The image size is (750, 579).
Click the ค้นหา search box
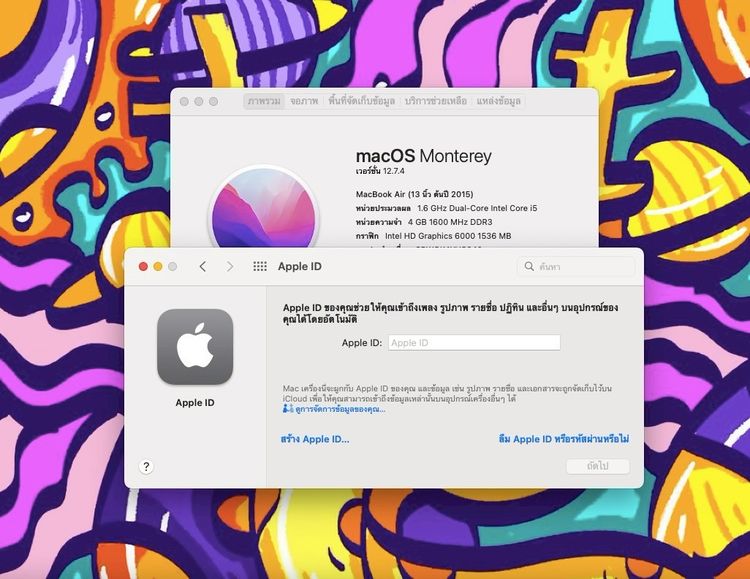576,267
